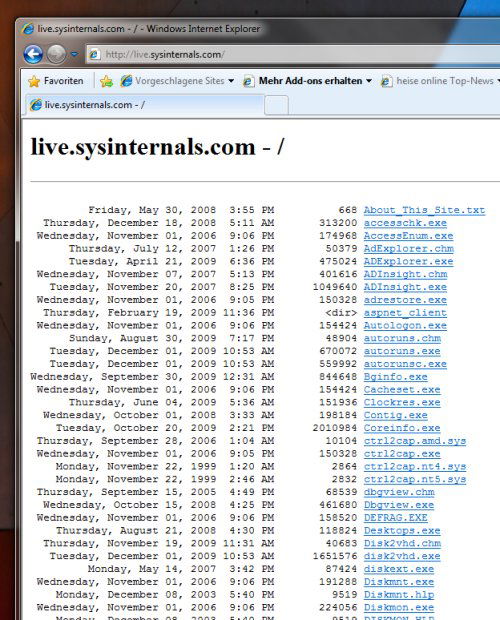The width and height of the screenshot is (500, 620).
Task: Open a new blank tab
Action: click(276, 105)
